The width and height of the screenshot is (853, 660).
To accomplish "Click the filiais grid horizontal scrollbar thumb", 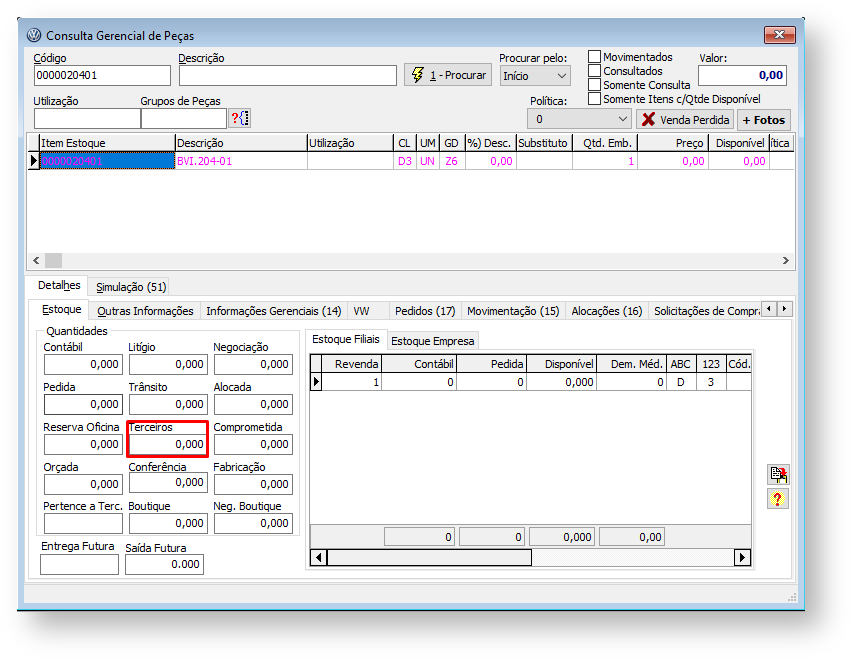I will pyautogui.click(x=429, y=557).
